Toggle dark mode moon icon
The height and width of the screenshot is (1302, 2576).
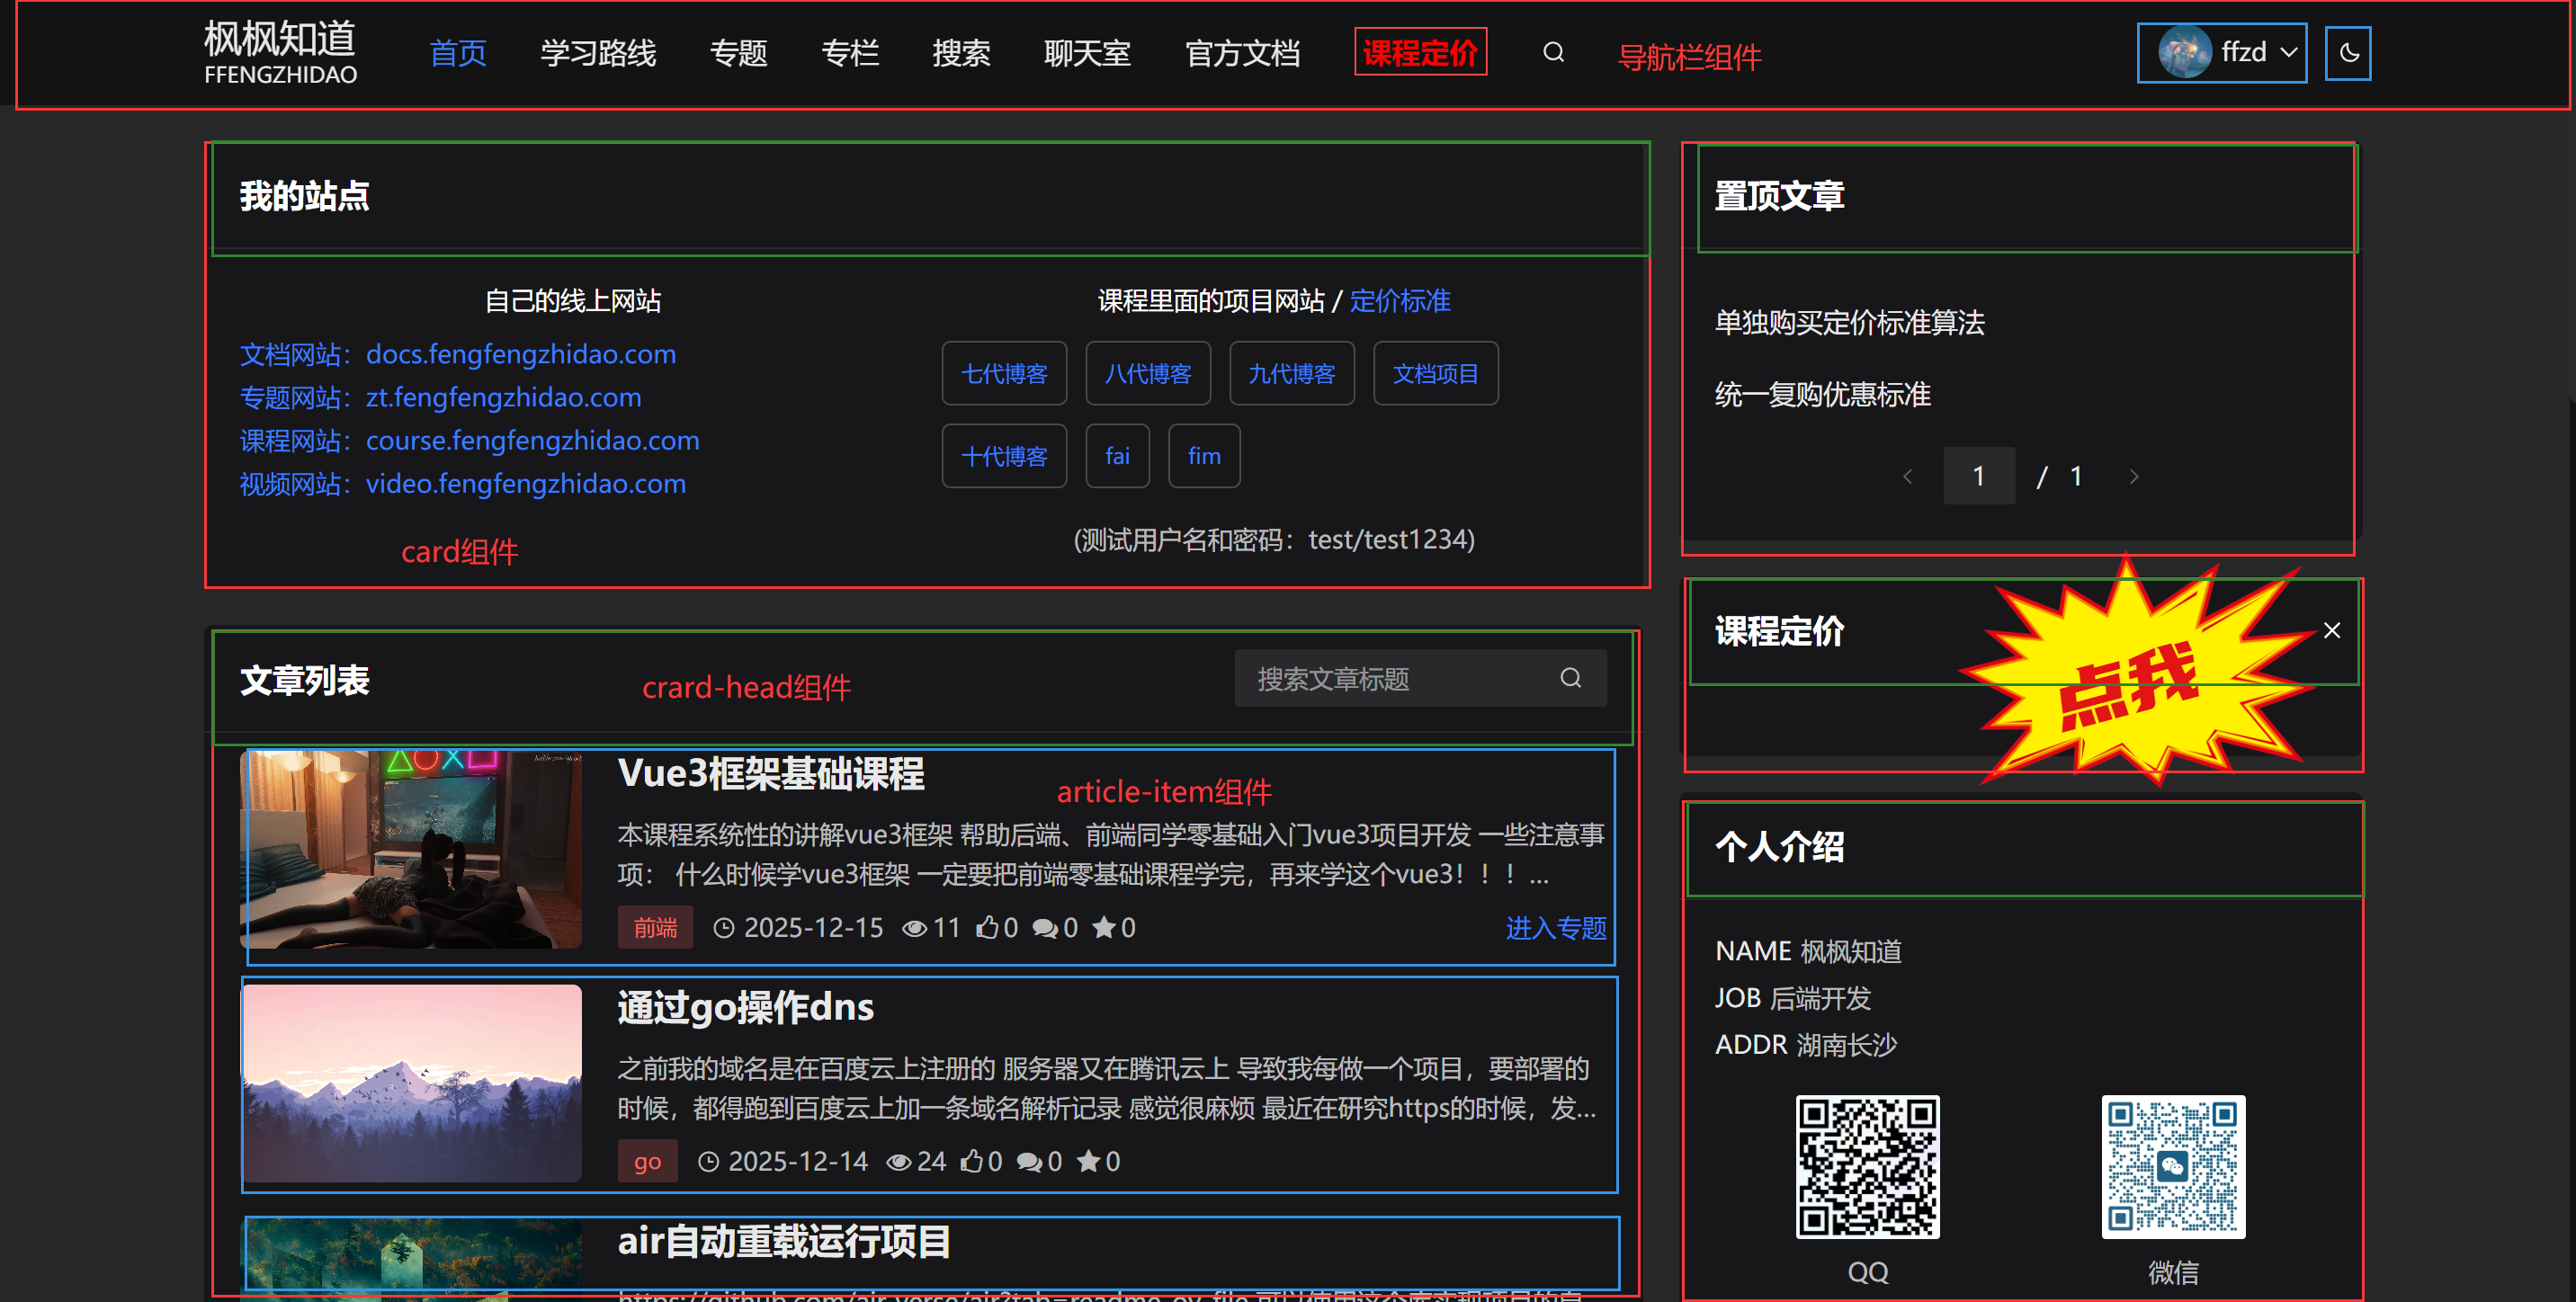[2348, 53]
